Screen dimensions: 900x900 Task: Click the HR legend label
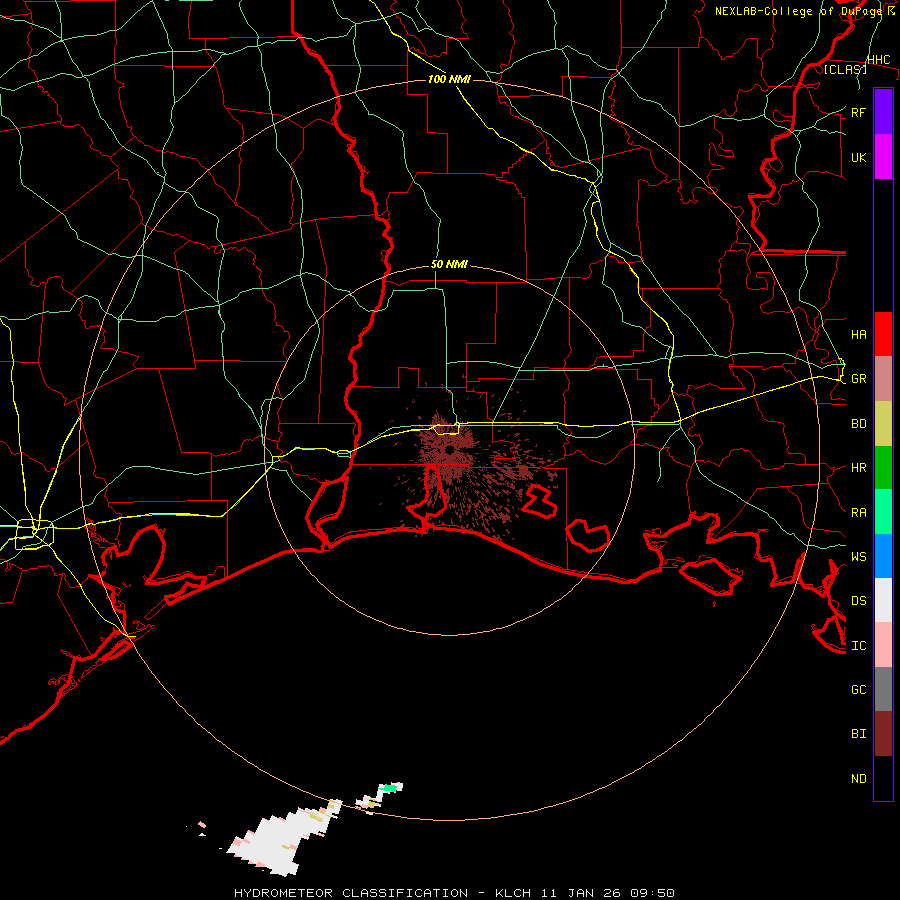(x=858, y=468)
